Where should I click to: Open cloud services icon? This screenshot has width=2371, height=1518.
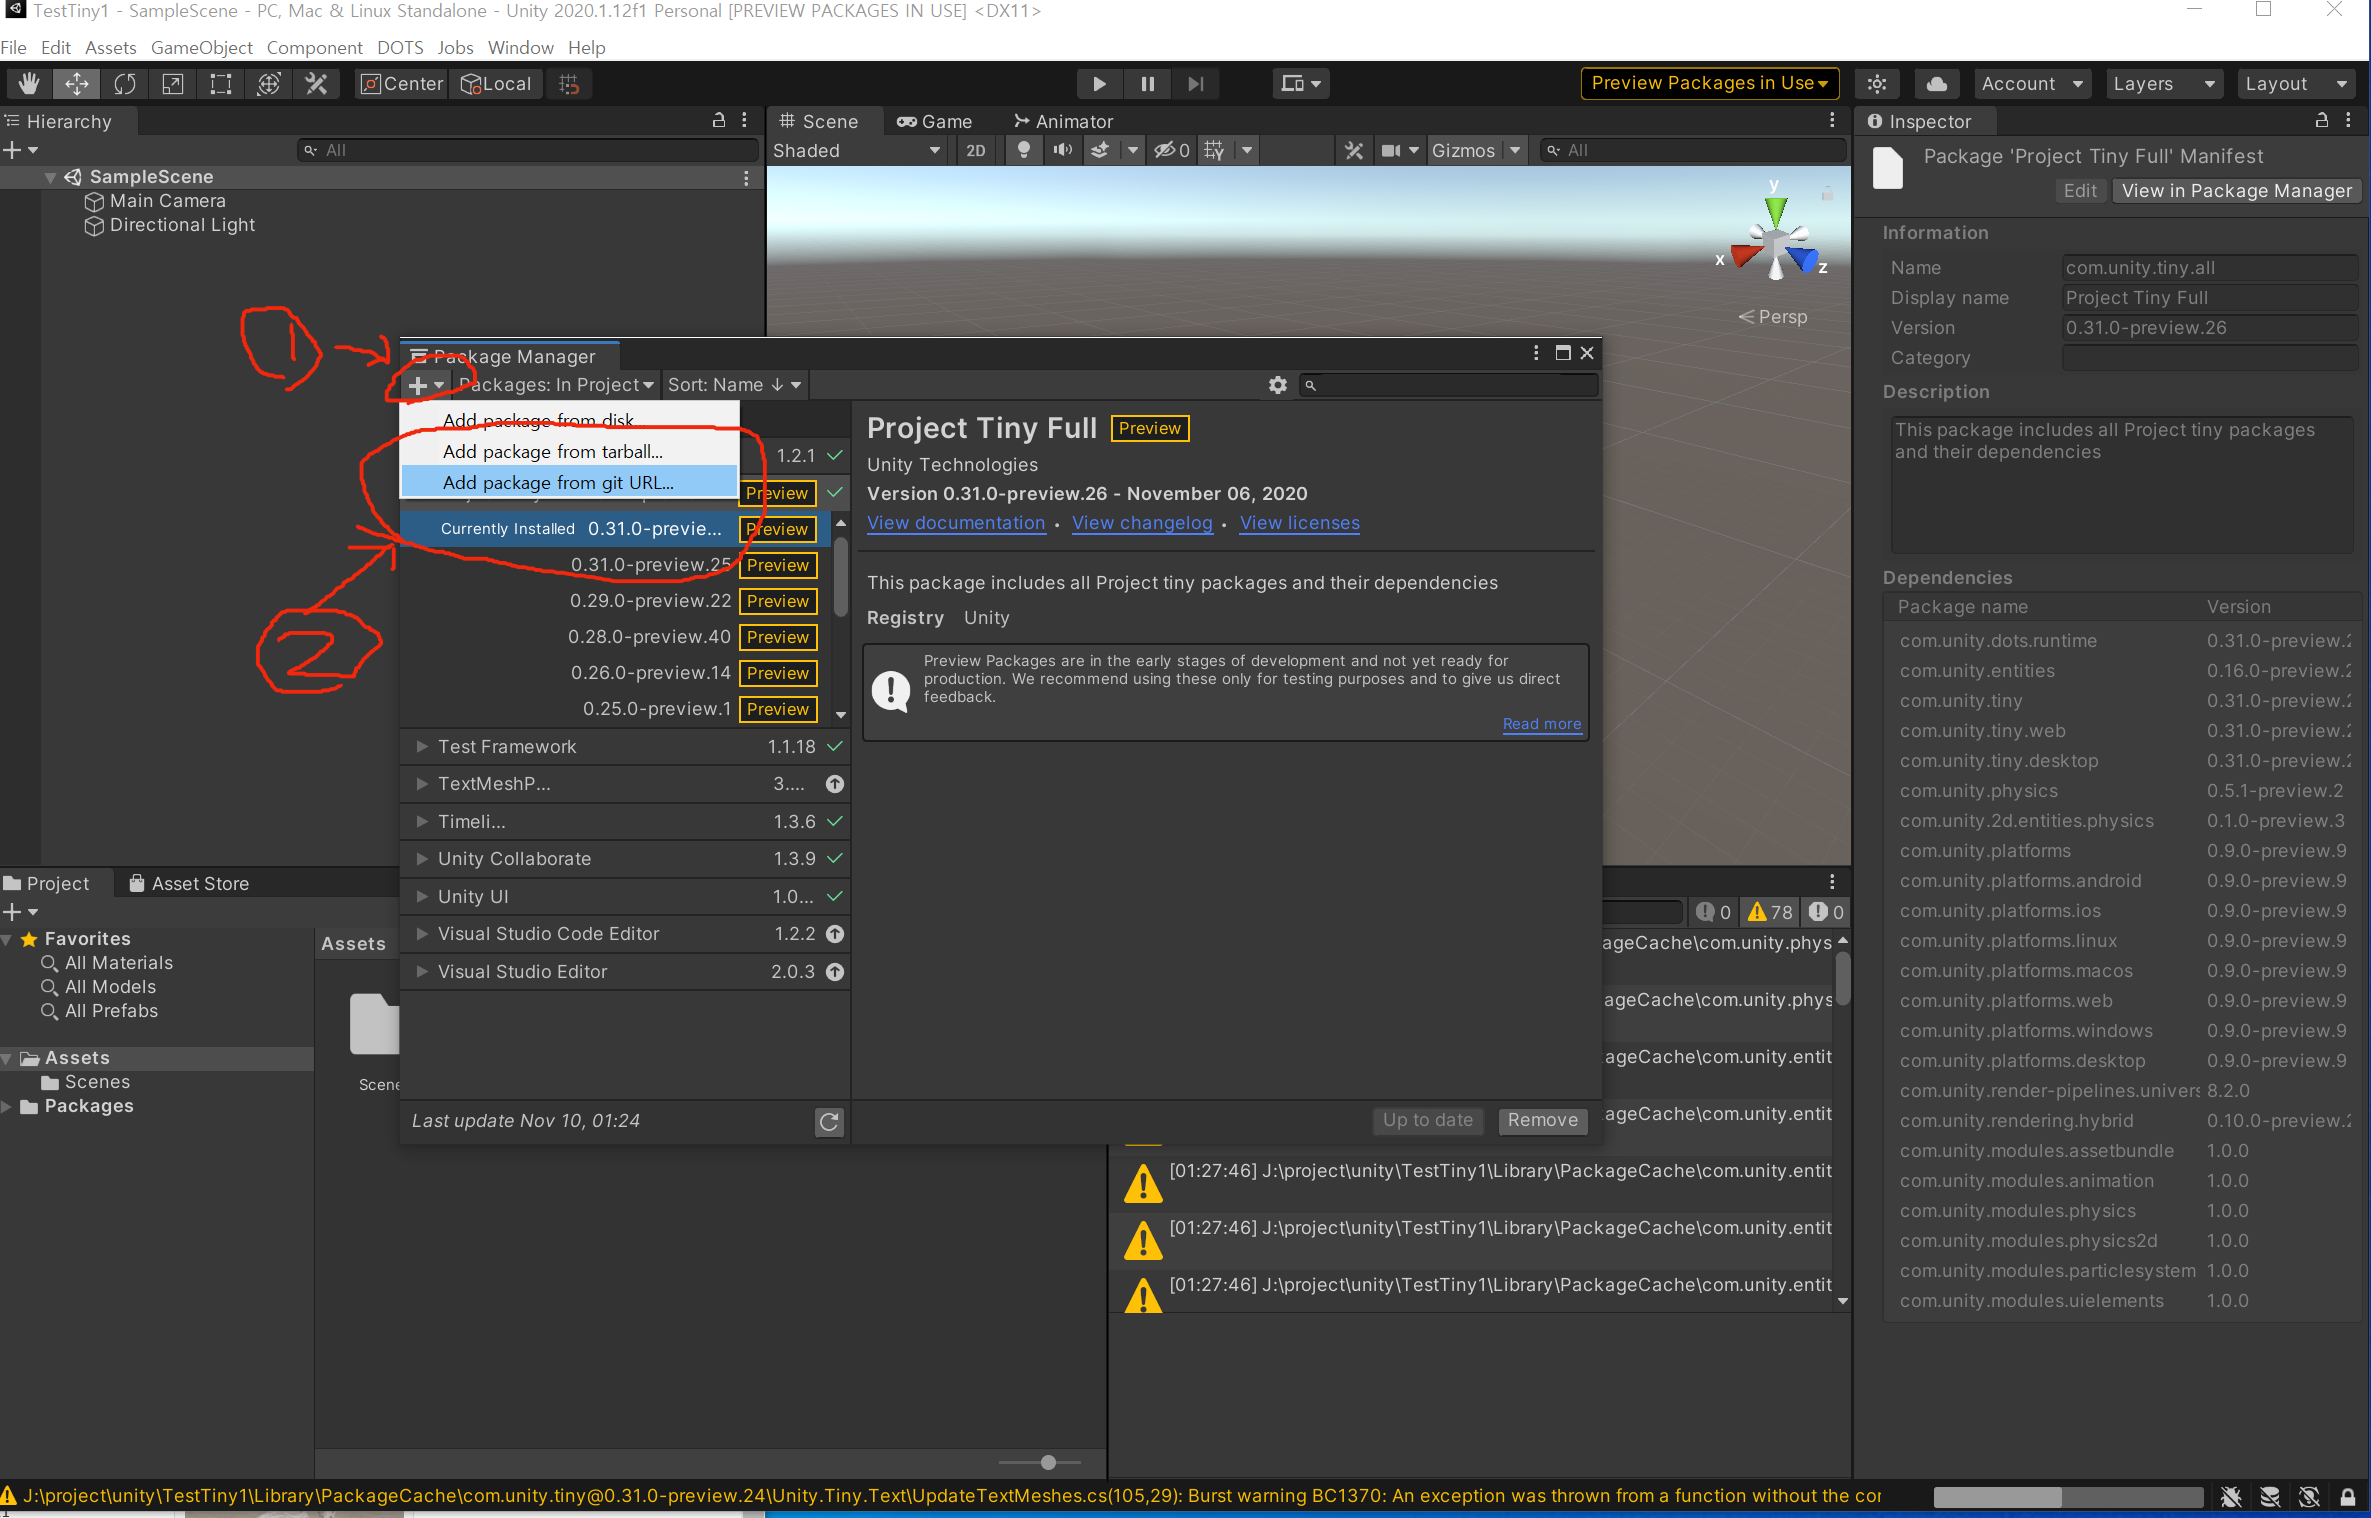coord(1937,84)
